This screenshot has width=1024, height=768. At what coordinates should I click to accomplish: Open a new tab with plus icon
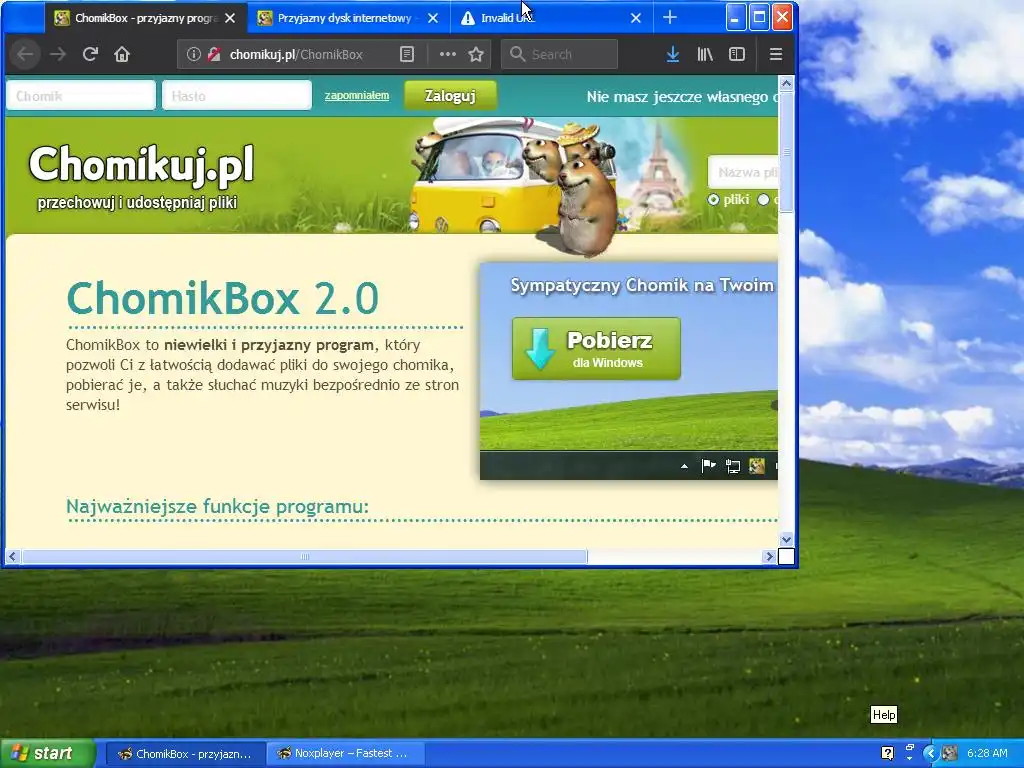click(669, 18)
